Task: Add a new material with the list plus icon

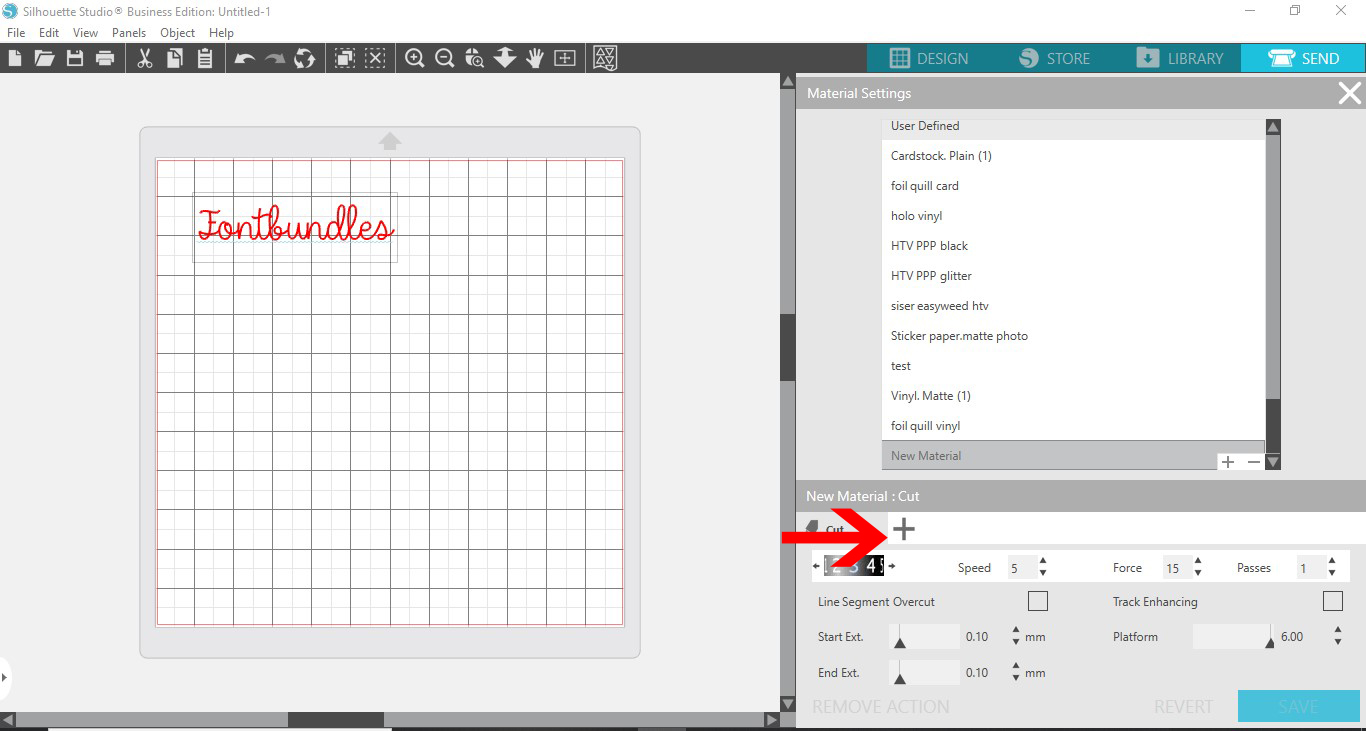Action: (1228, 462)
